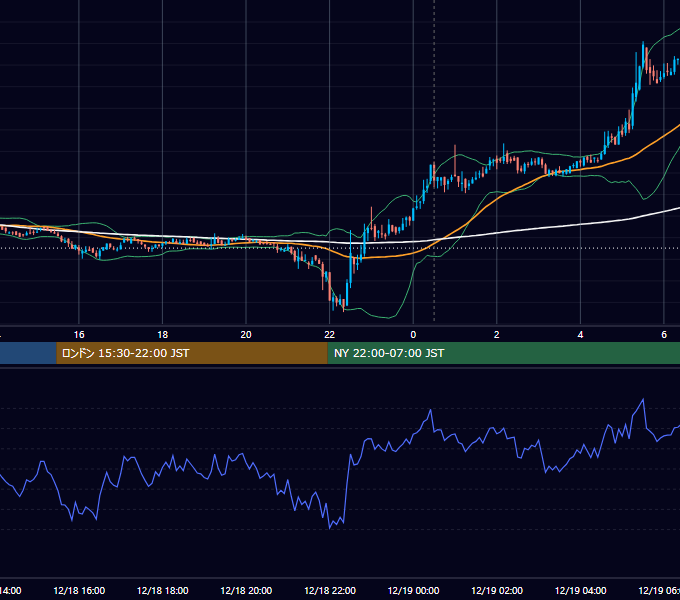Select the 4 hour axis label
The height and width of the screenshot is (600, 680).
[580, 335]
